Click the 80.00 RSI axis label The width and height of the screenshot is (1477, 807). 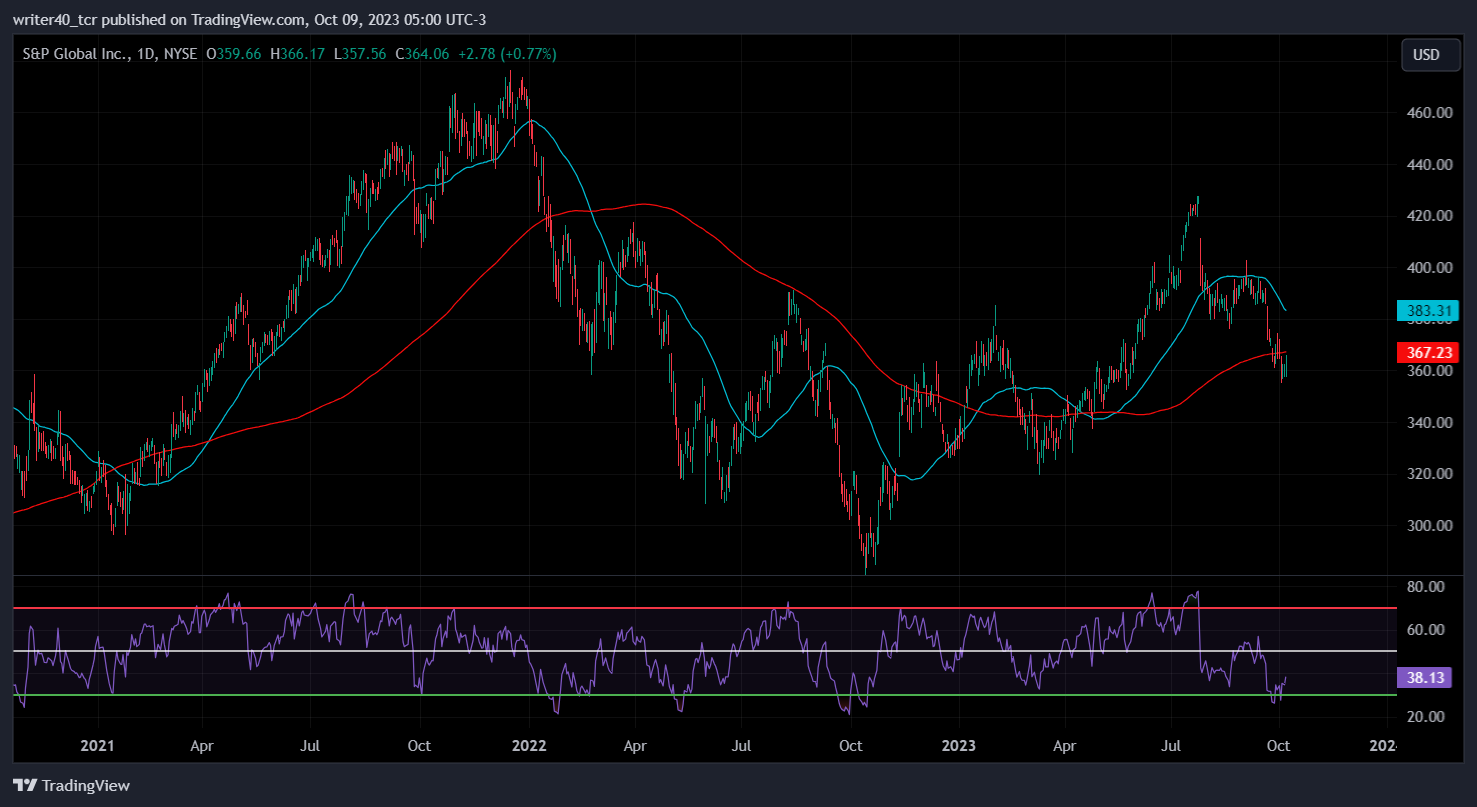point(1425,586)
